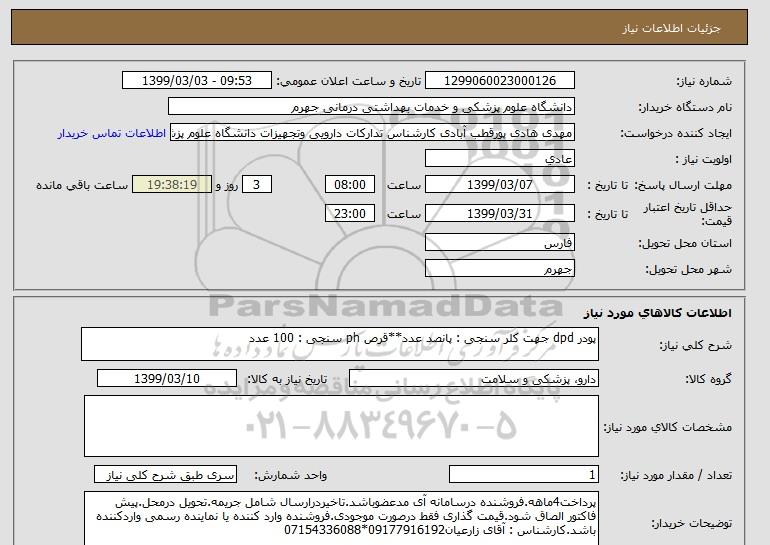Click general description text area پودر dpd

(x=340, y=344)
